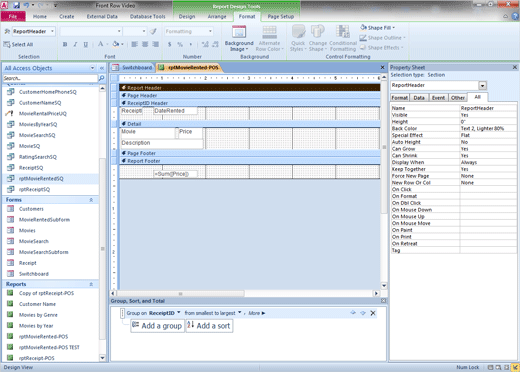This screenshot has width=520, height=372.
Task: Click the Format Painter icon
Action: (x=153, y=31)
